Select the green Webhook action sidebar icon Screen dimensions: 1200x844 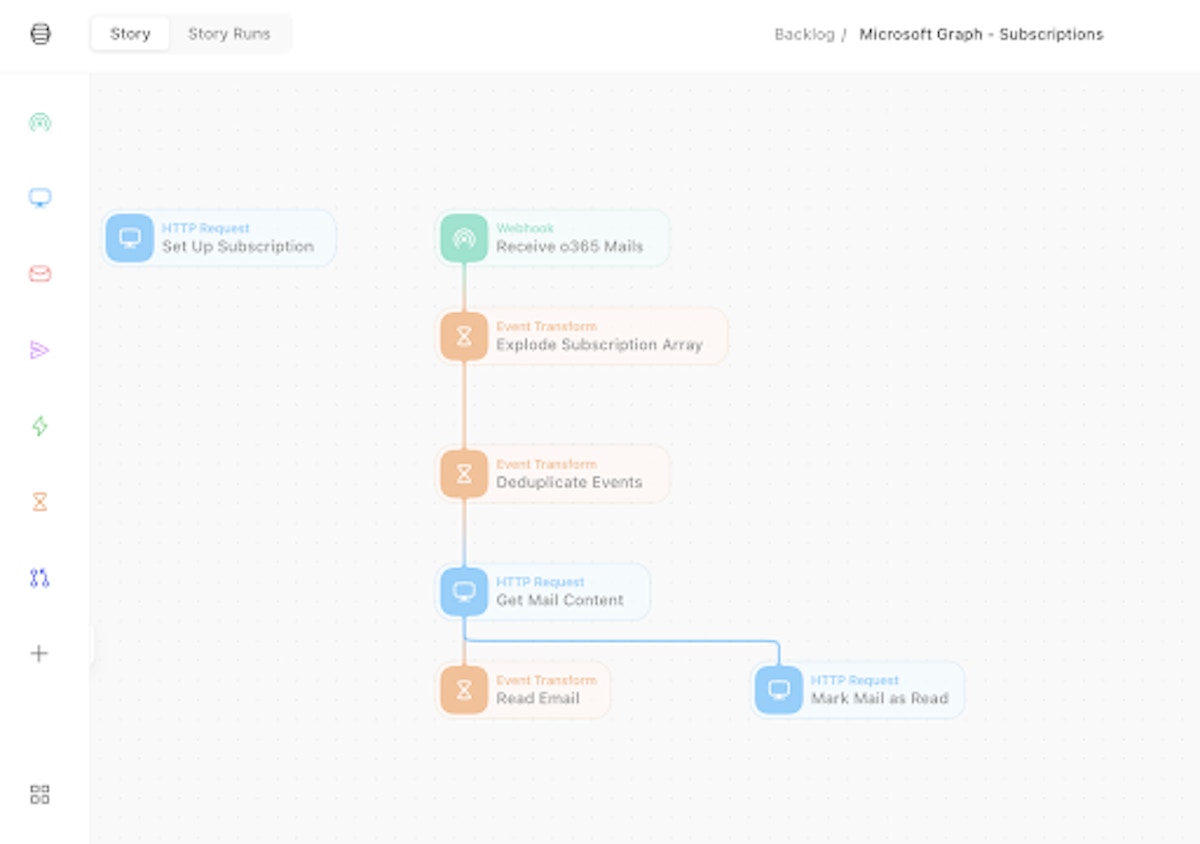point(40,123)
